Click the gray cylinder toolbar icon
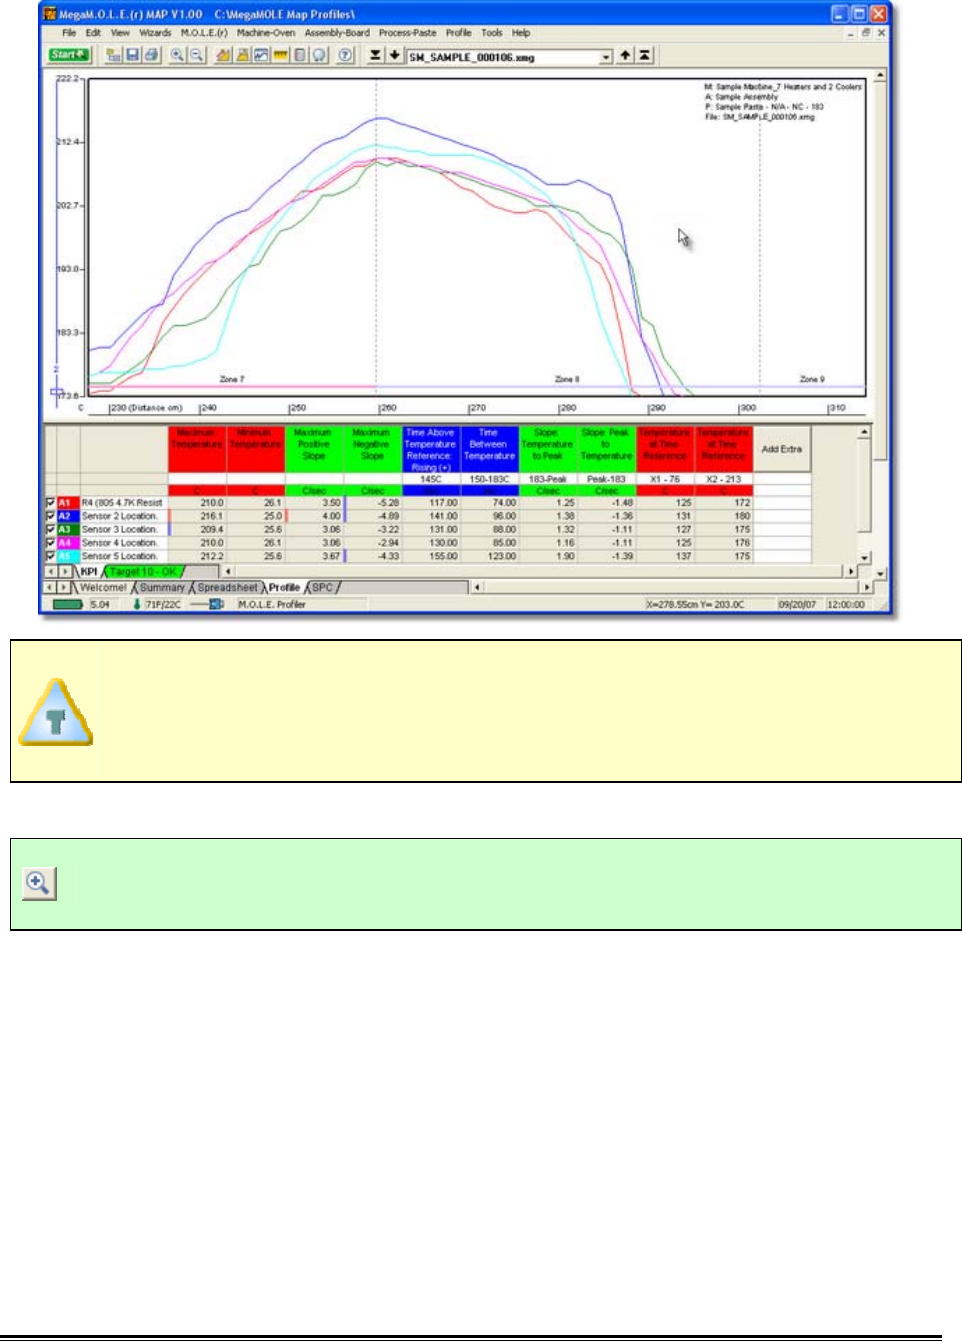Image resolution: width=962 pixels, height=1341 pixels. 300,55
